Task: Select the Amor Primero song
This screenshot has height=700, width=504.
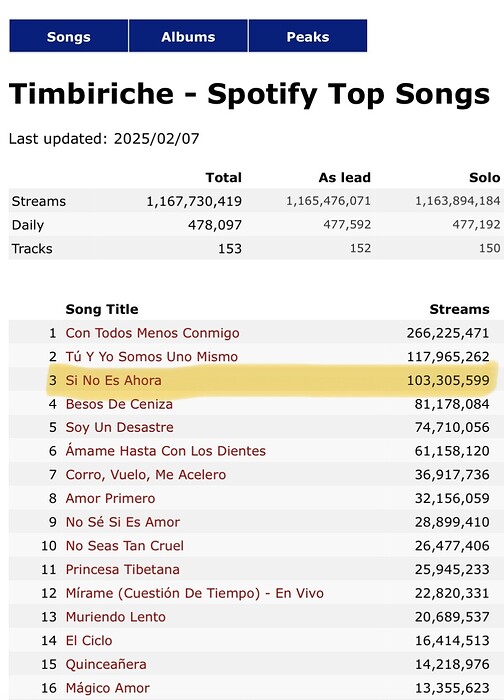Action: pos(110,498)
